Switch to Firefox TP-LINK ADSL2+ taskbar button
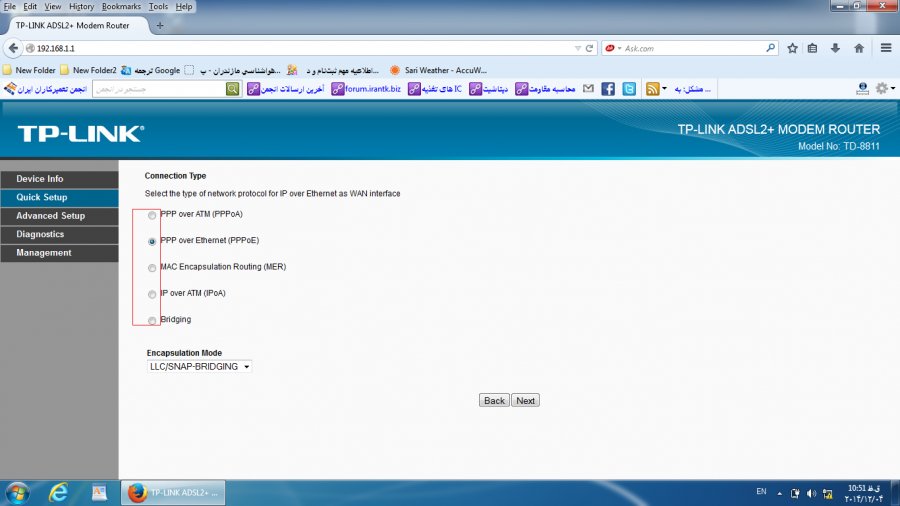 (x=173, y=493)
